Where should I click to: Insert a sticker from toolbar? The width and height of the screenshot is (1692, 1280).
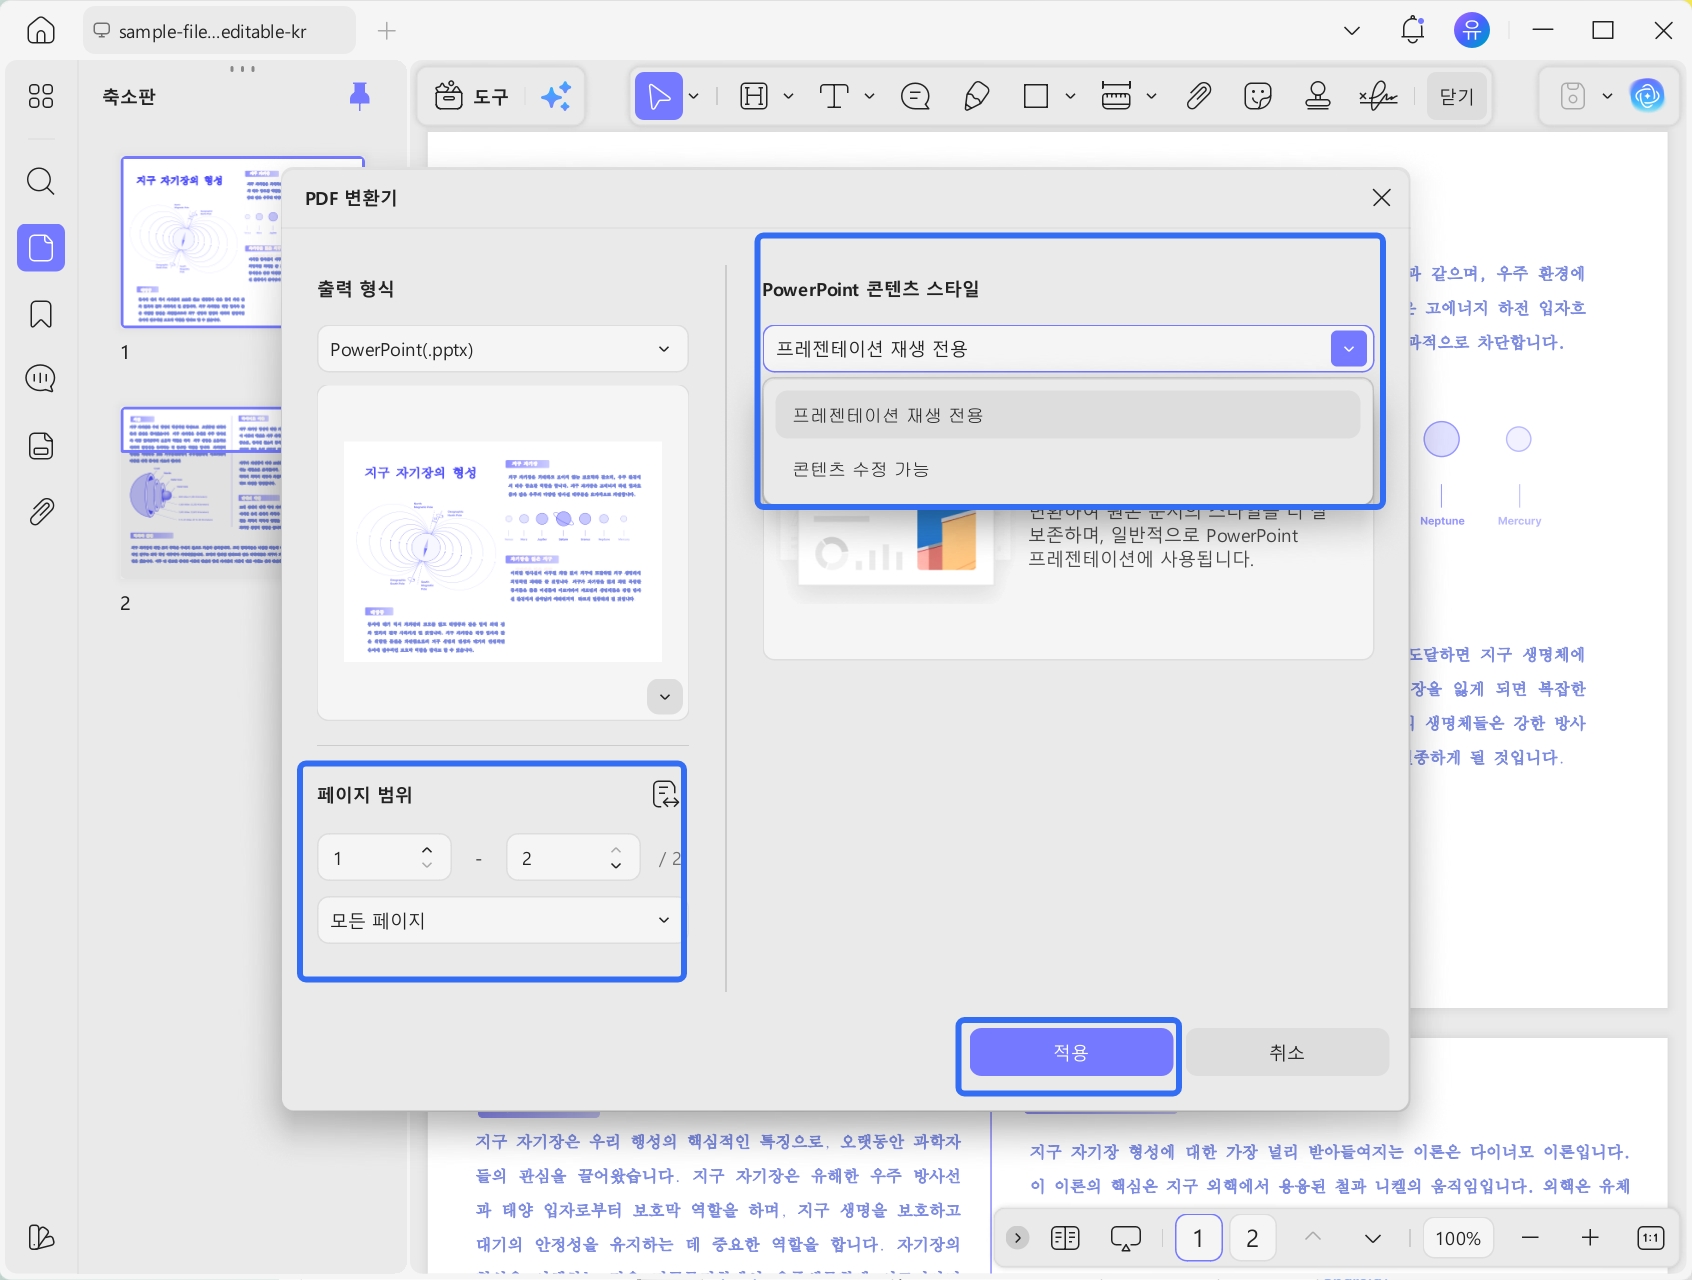(x=1258, y=96)
